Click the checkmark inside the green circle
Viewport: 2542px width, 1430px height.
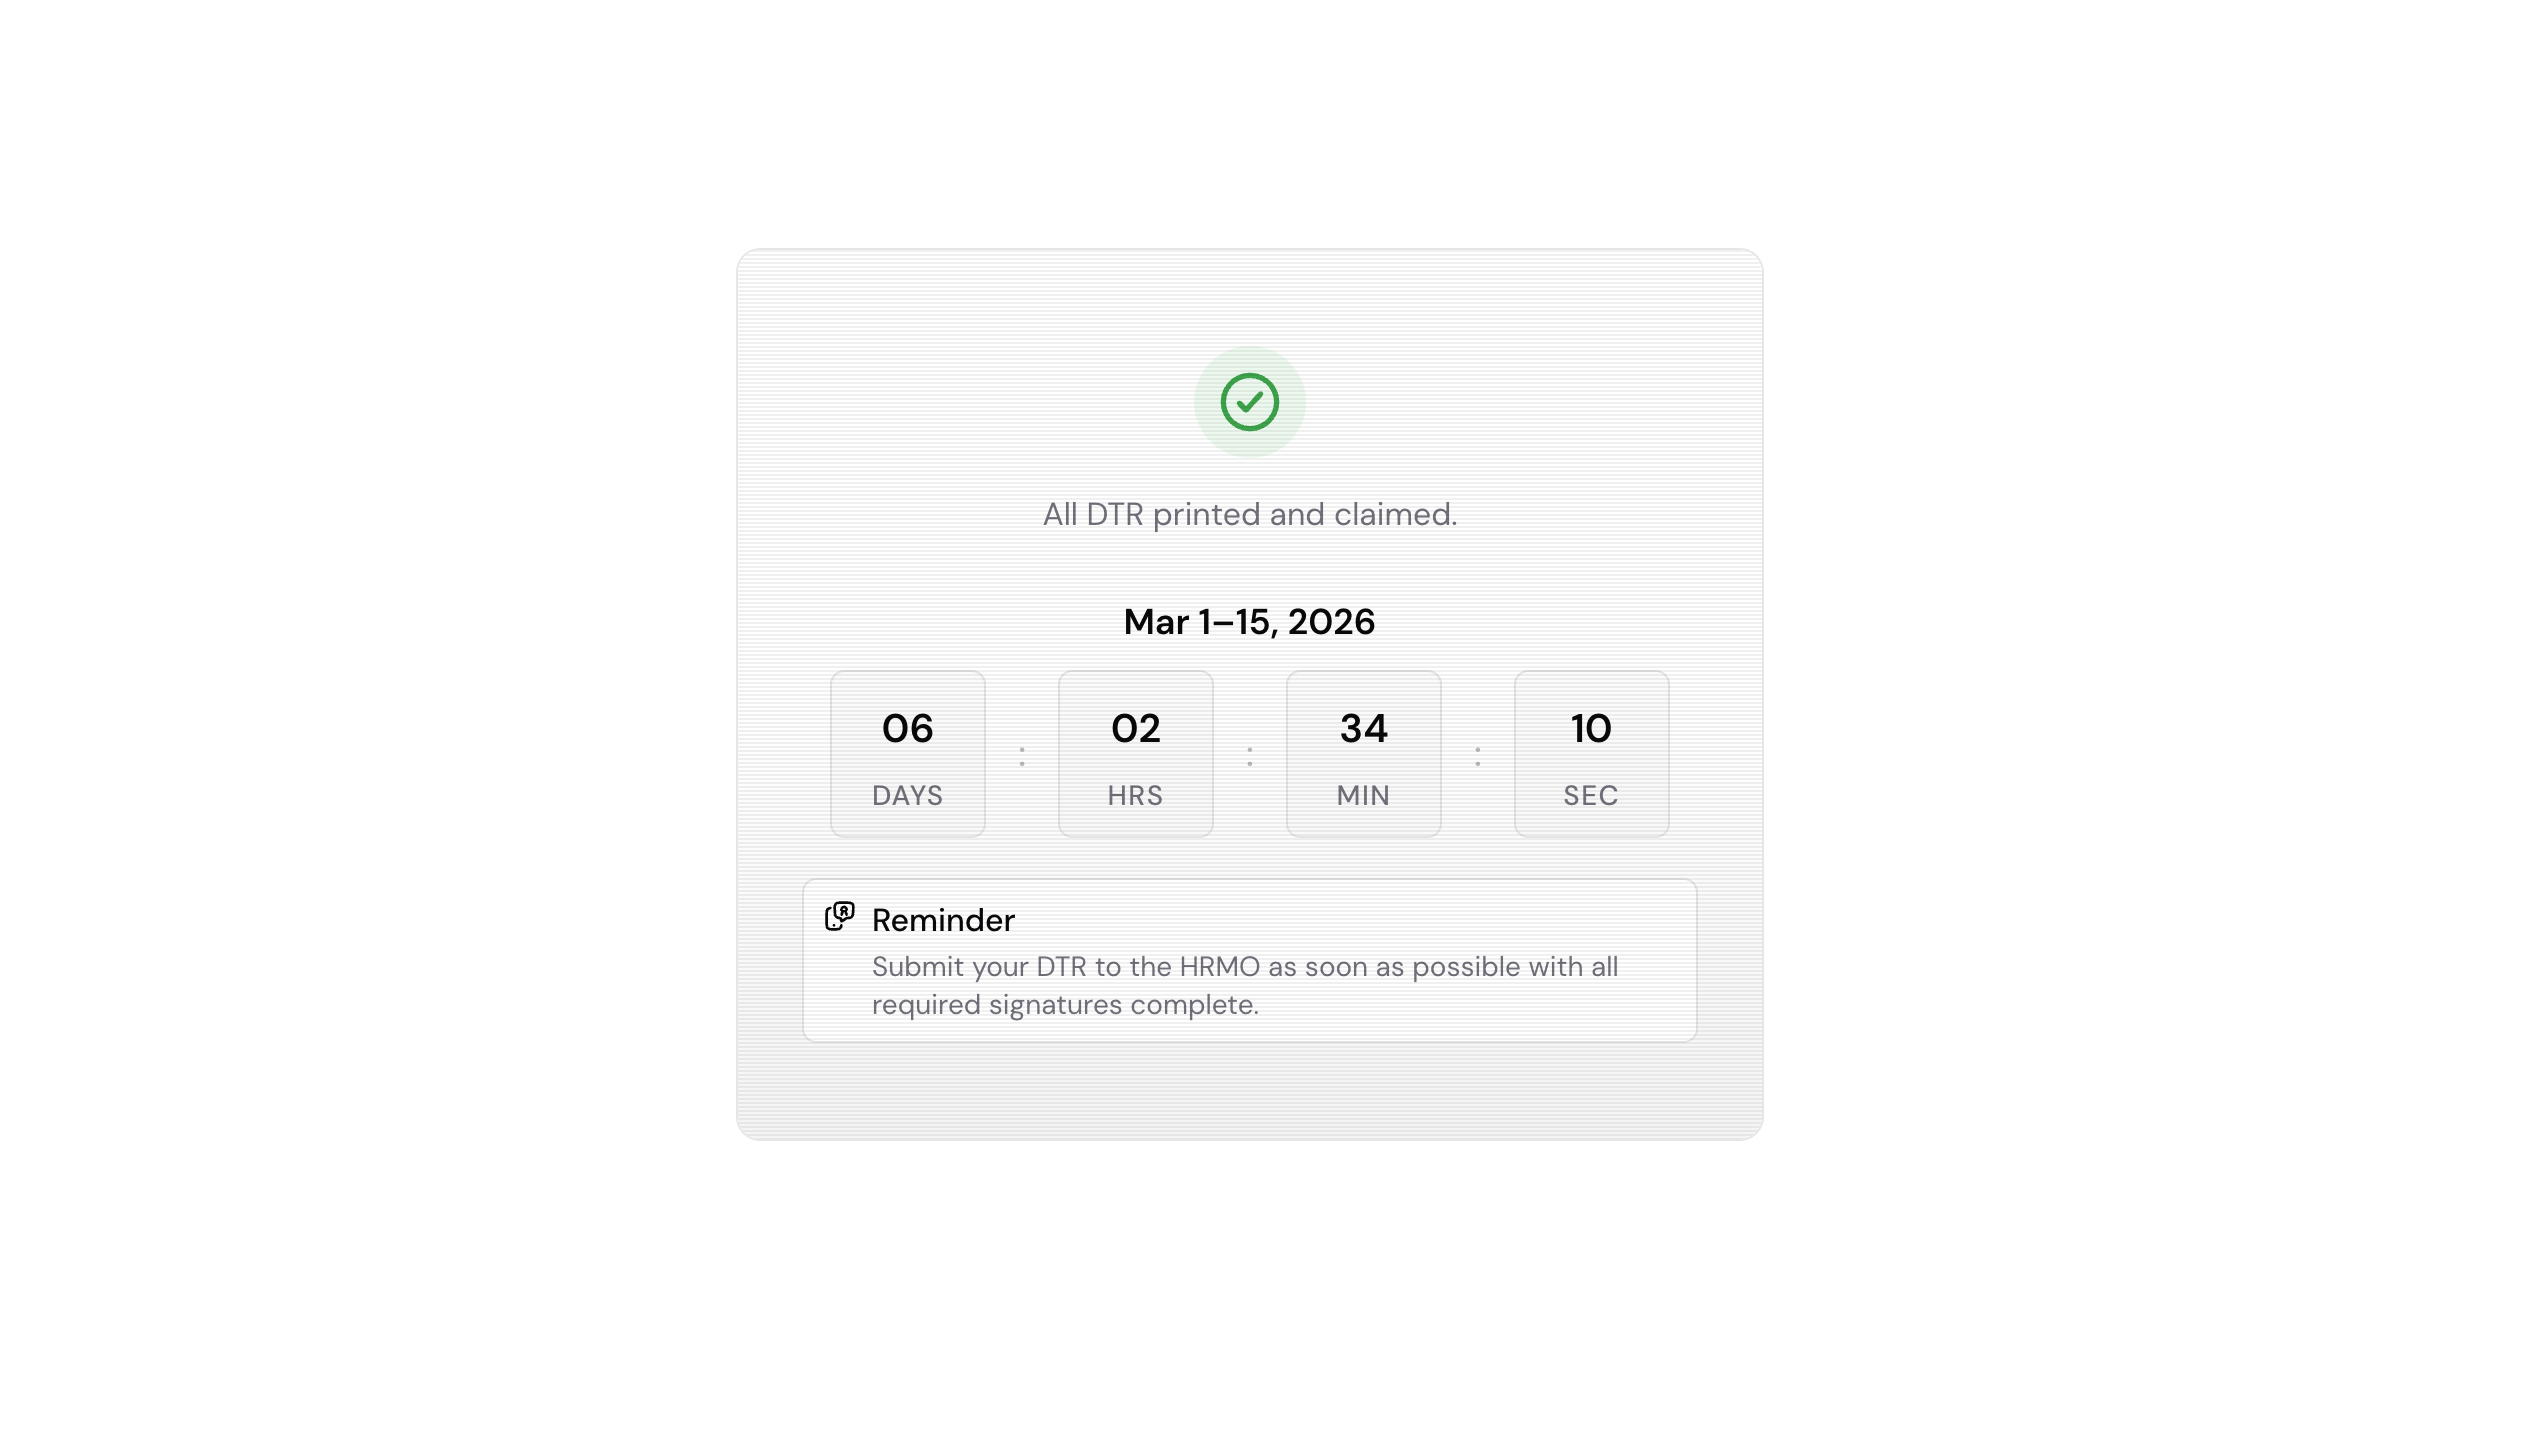(x=1250, y=401)
